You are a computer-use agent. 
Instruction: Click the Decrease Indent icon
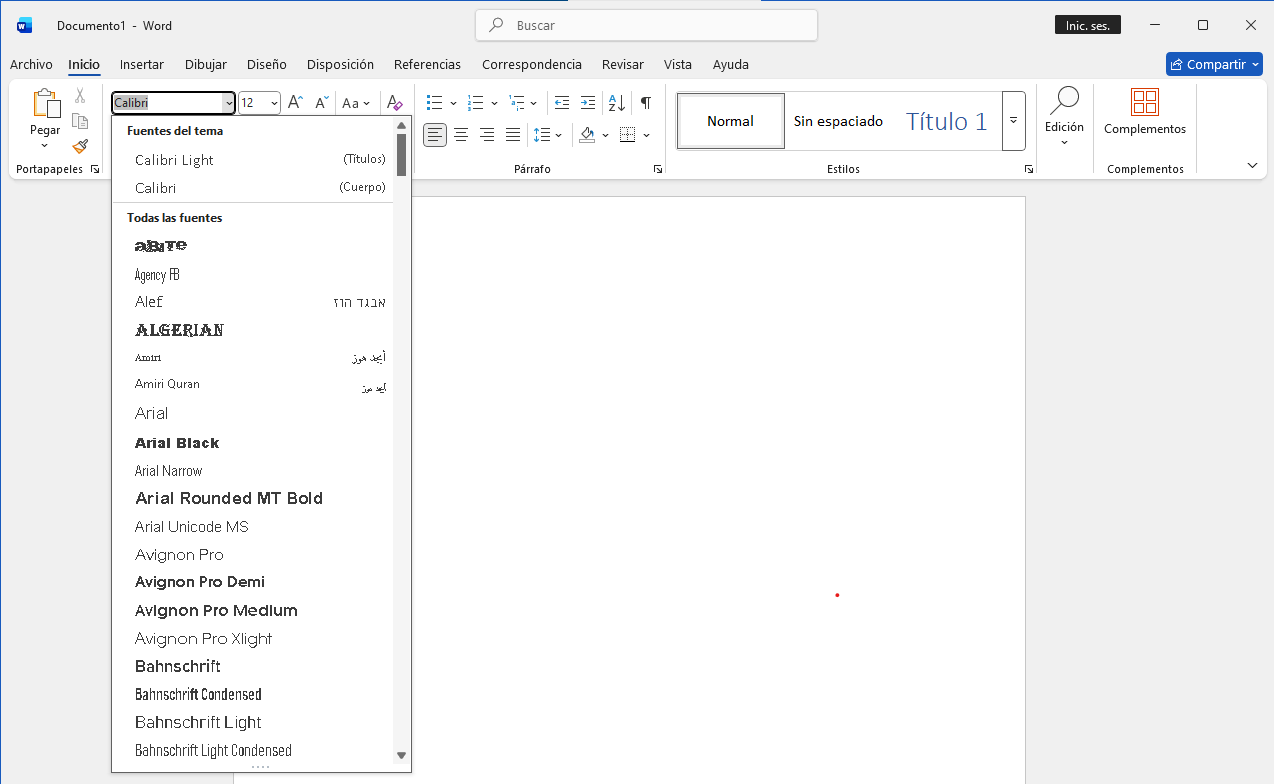(562, 103)
